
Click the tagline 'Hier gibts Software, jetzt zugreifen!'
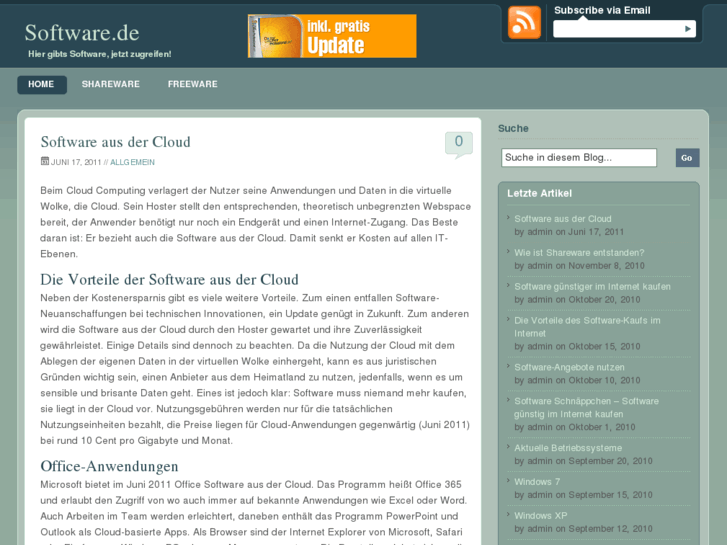pos(100,54)
